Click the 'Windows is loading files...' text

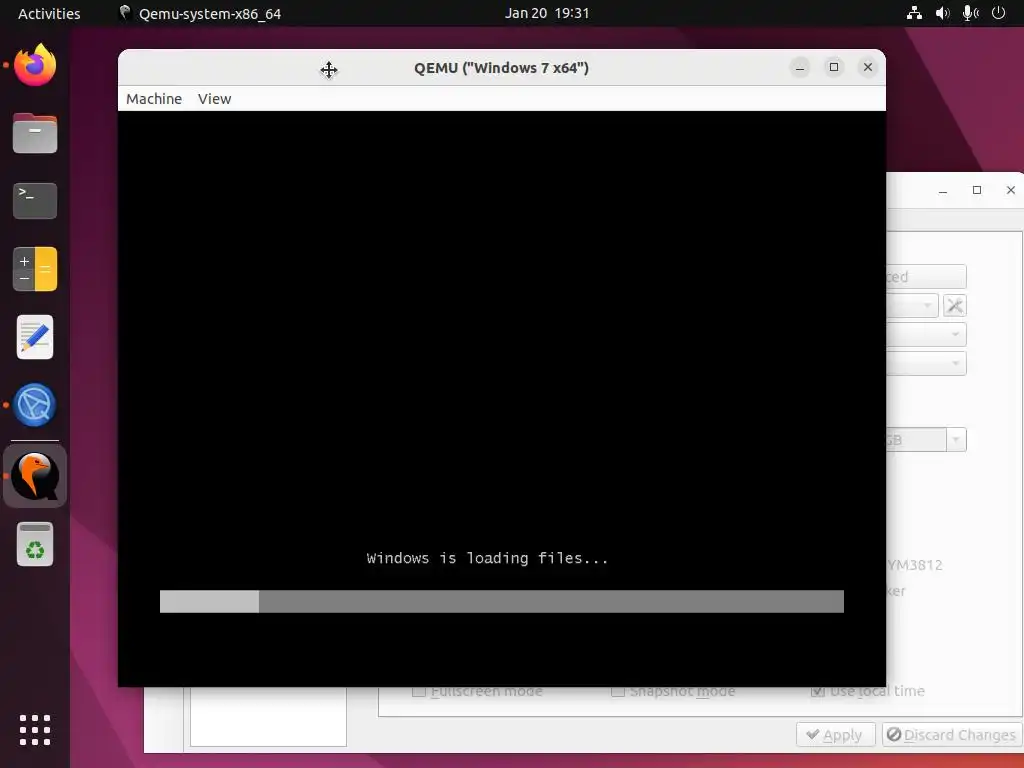point(487,558)
